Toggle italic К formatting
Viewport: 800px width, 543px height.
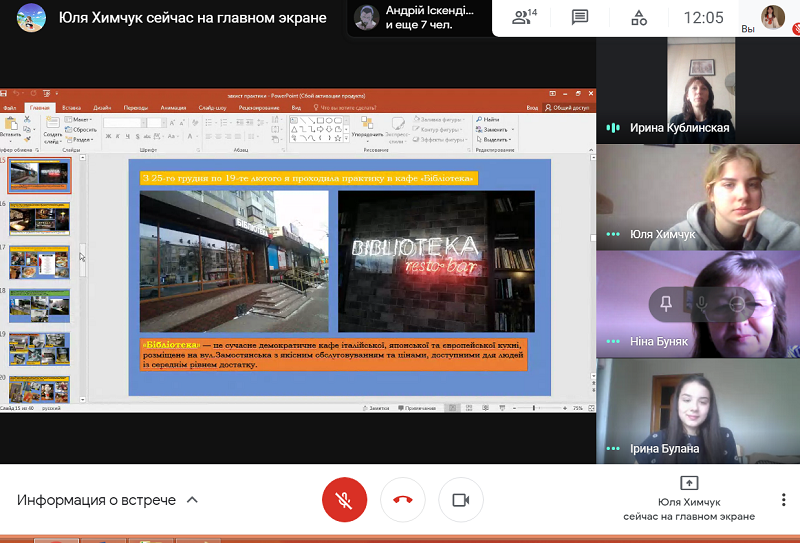(x=117, y=136)
